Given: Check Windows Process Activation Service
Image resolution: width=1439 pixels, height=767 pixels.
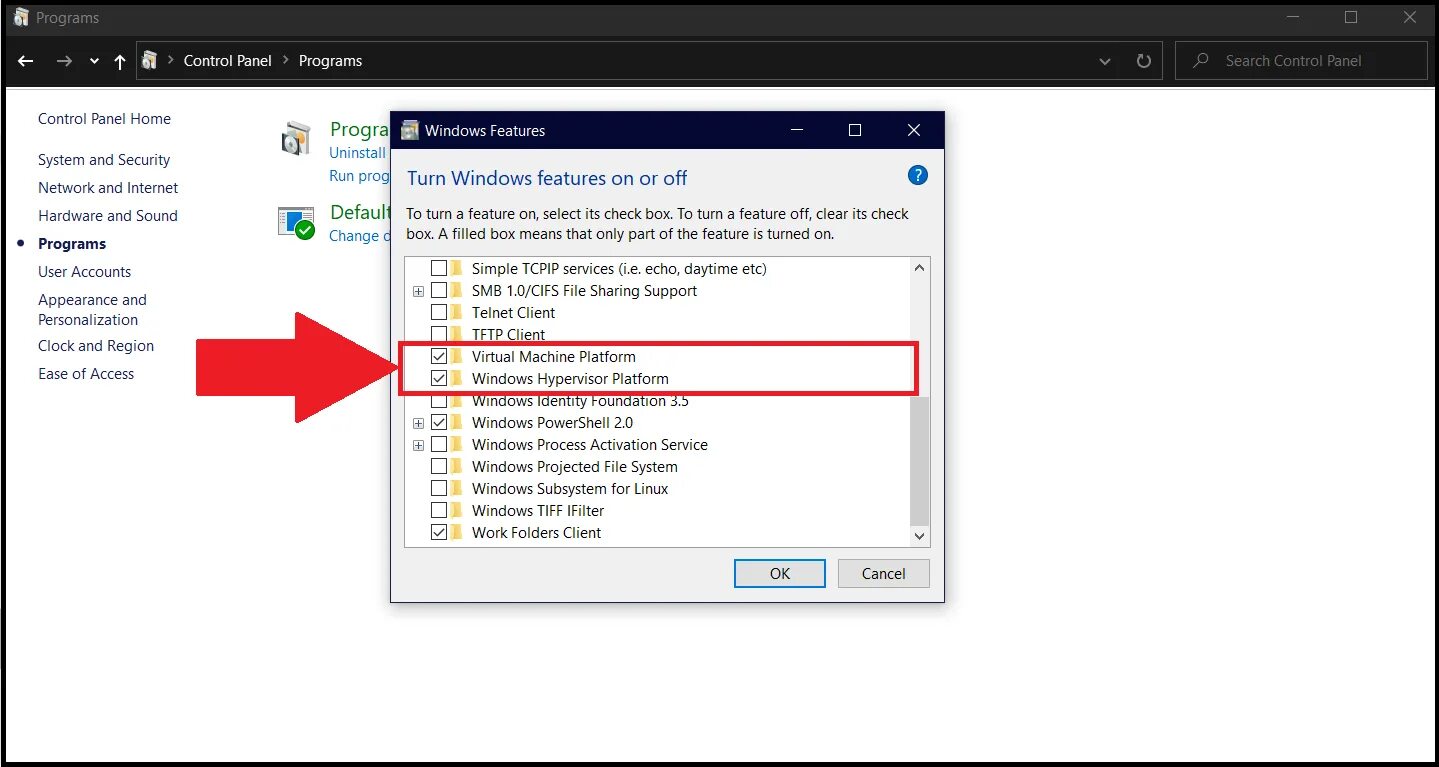Looking at the screenshot, I should (x=439, y=445).
